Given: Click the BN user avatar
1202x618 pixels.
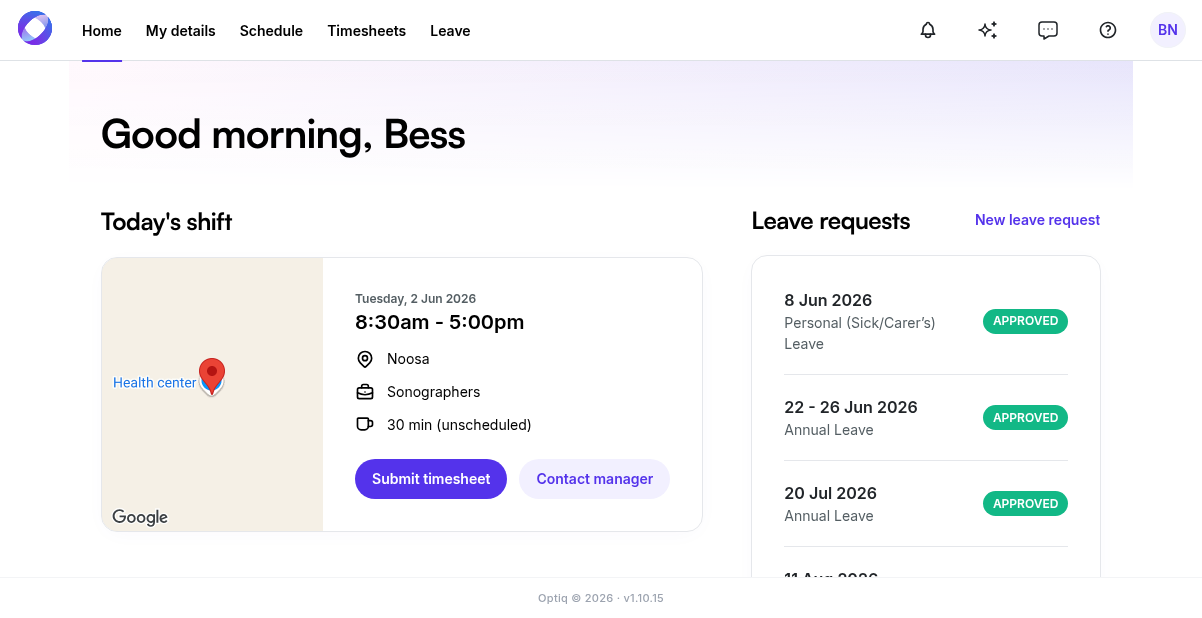Looking at the screenshot, I should pyautogui.click(x=1168, y=30).
